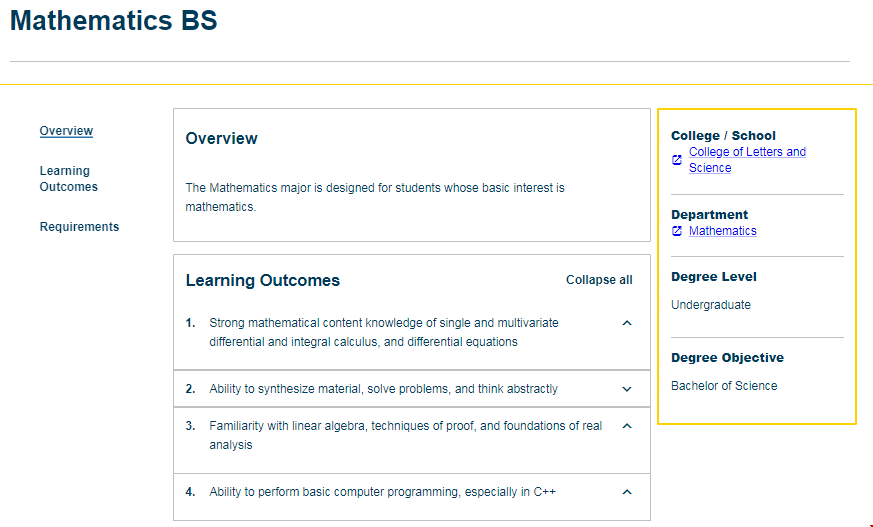Navigate to Requirements in the side navigation
Screen dimensions: 873x527
[79, 227]
